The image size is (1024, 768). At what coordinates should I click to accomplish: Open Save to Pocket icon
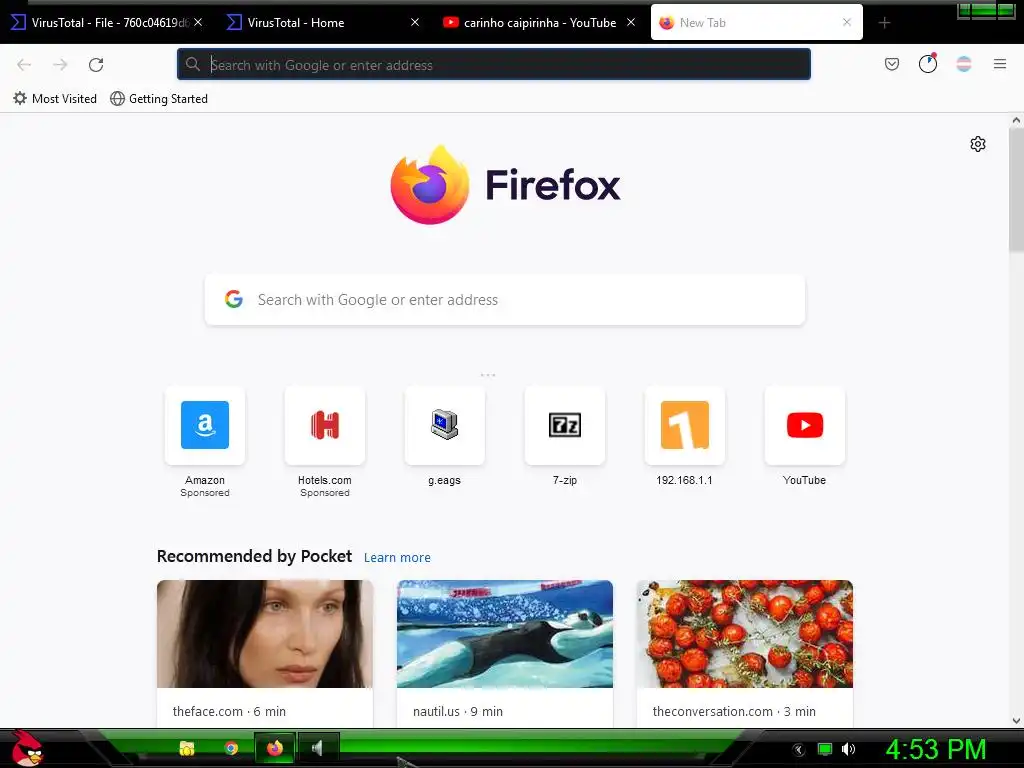tap(891, 64)
